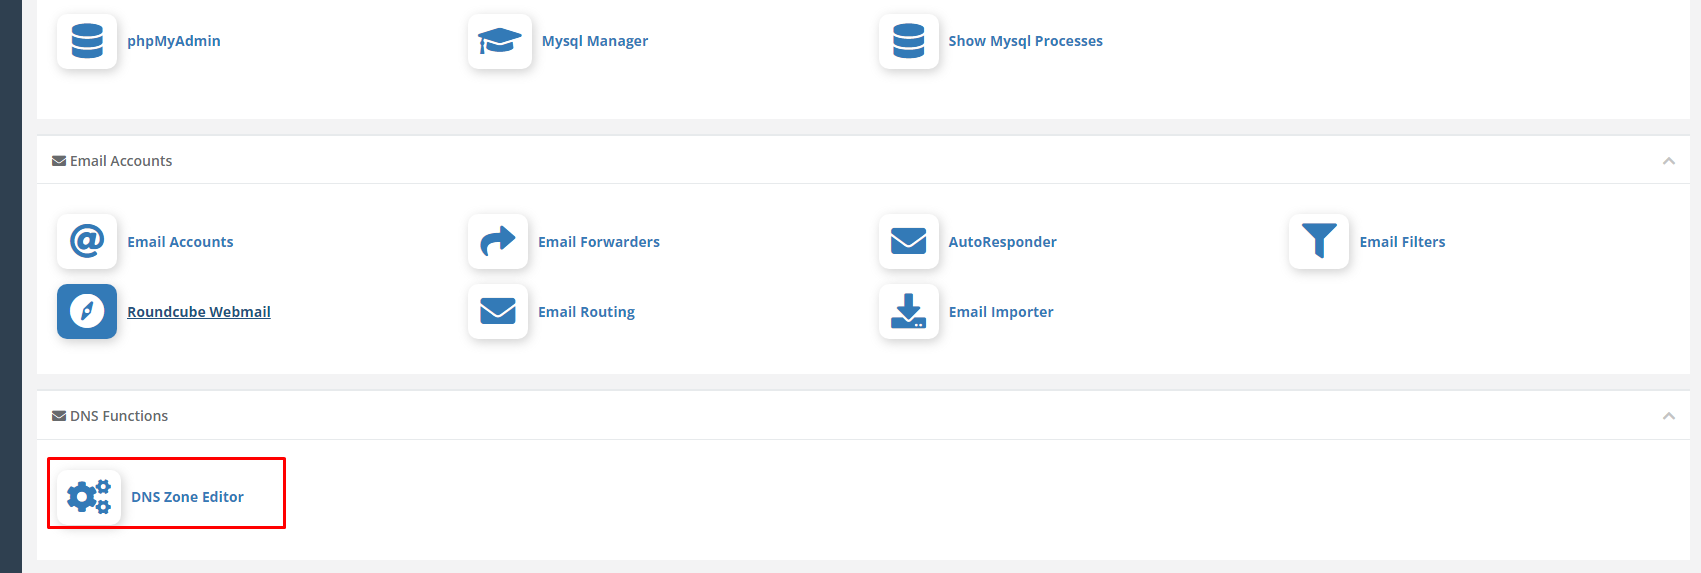This screenshot has width=1701, height=573.
Task: Open the Roundcube Webmail compass icon
Action: pyautogui.click(x=87, y=311)
